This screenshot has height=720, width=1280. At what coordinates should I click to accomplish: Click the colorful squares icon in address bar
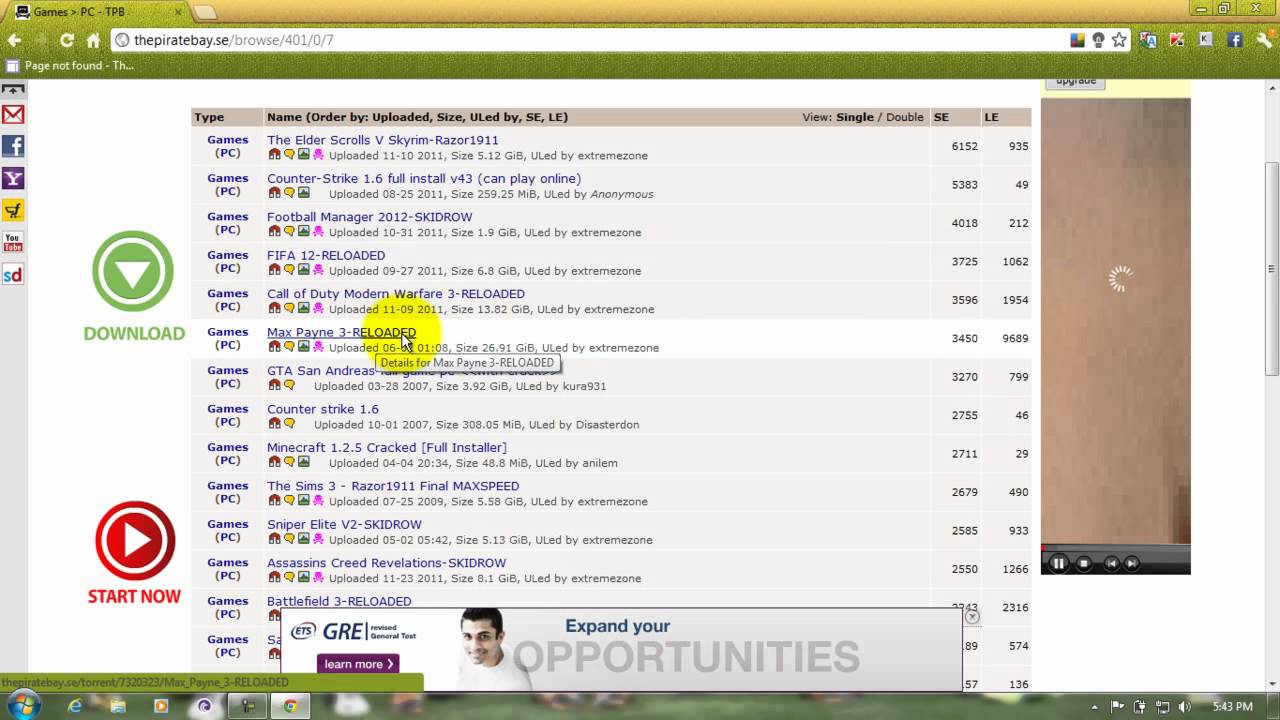1077,40
